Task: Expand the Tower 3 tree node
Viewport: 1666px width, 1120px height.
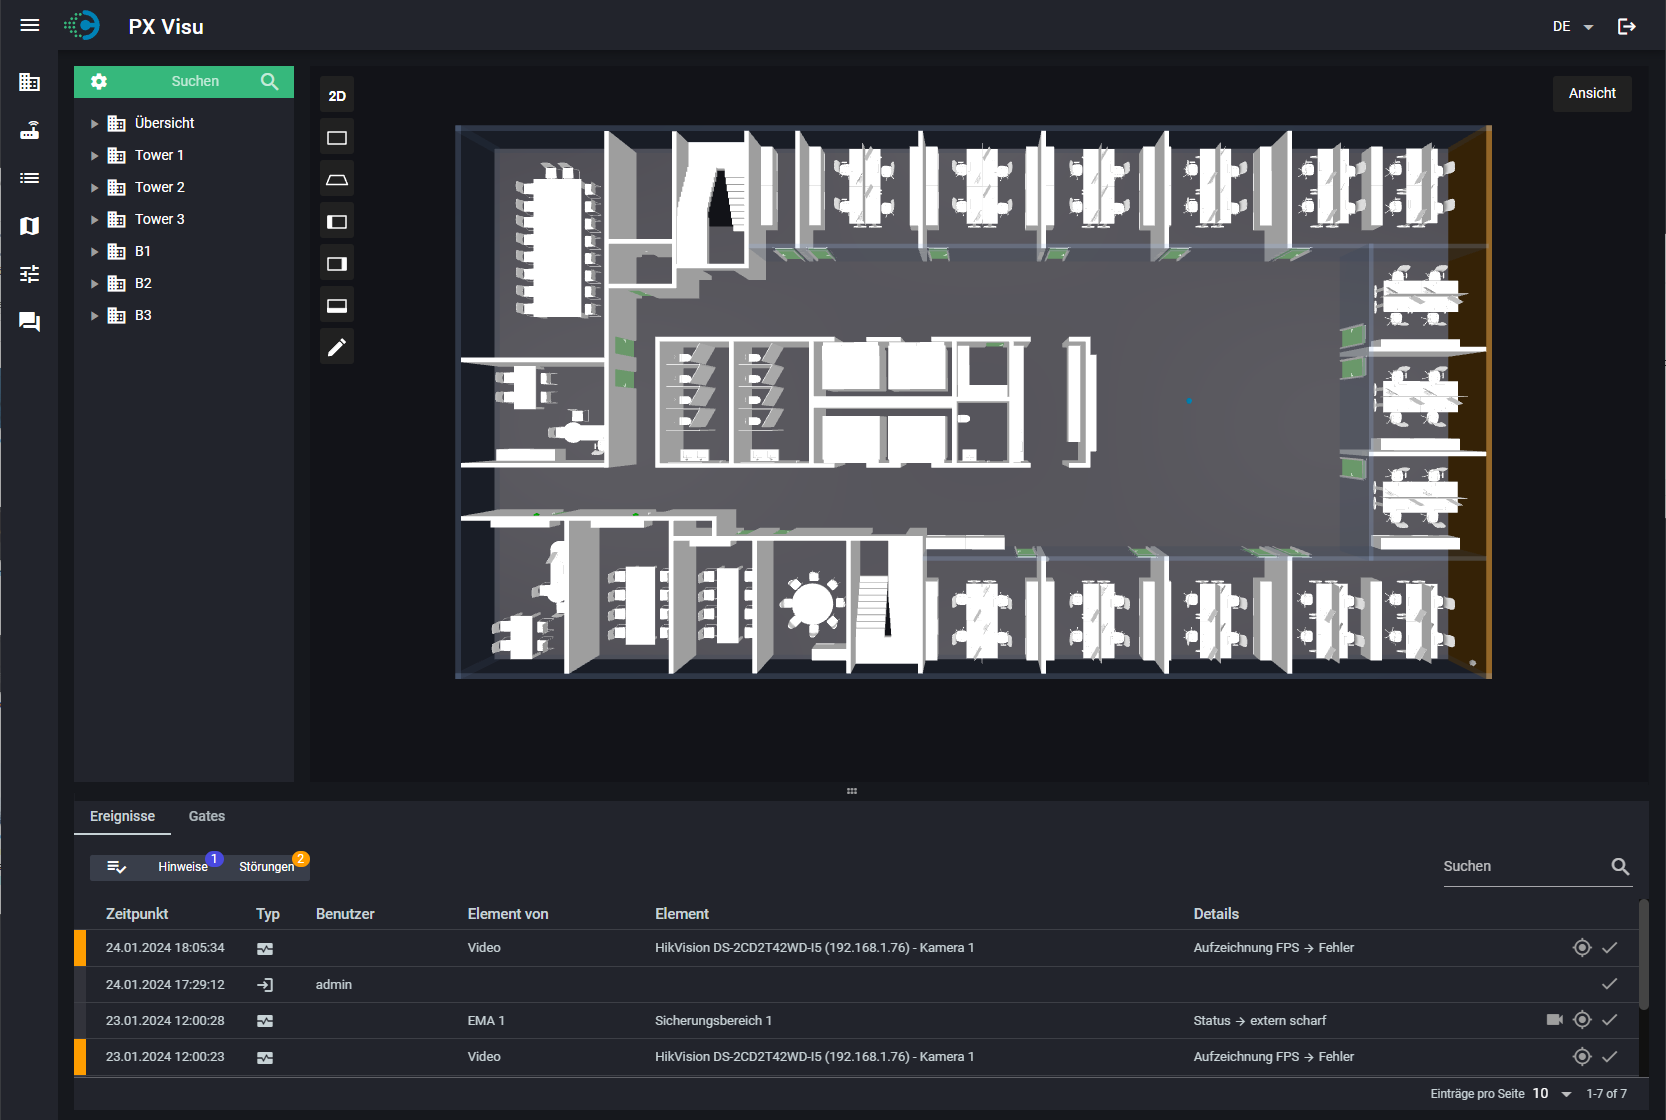Action: tap(95, 220)
